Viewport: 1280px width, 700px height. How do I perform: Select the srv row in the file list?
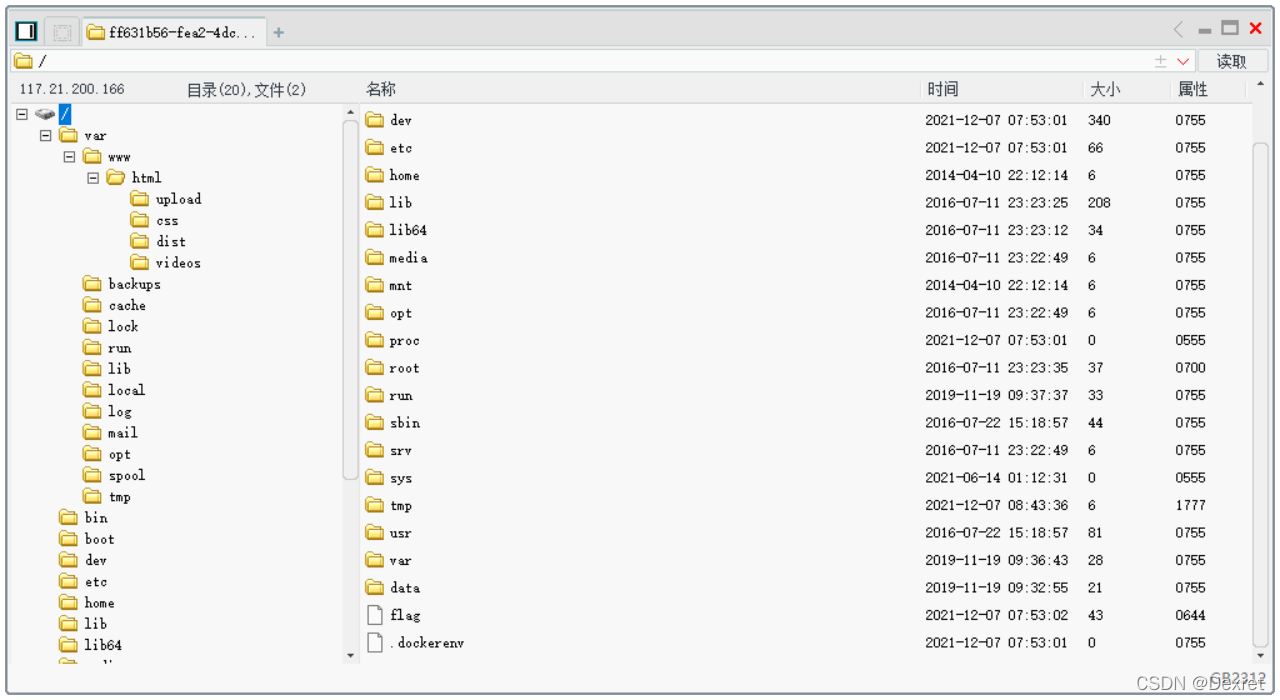point(805,450)
